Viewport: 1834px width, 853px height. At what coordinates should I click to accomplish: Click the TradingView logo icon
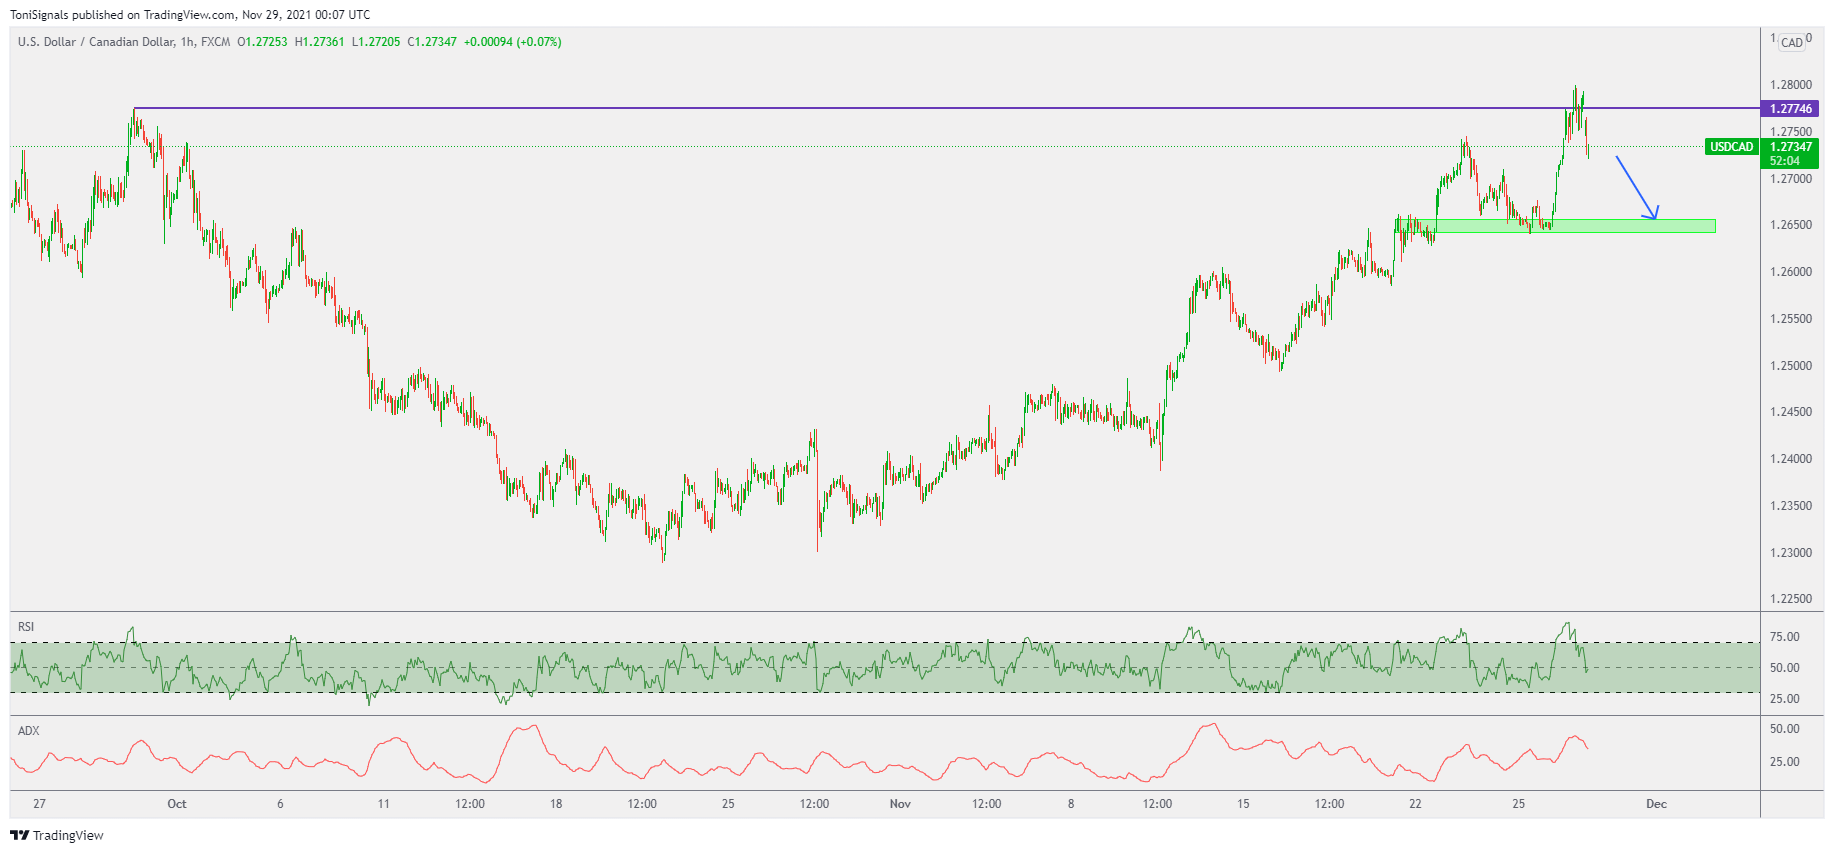coord(19,835)
